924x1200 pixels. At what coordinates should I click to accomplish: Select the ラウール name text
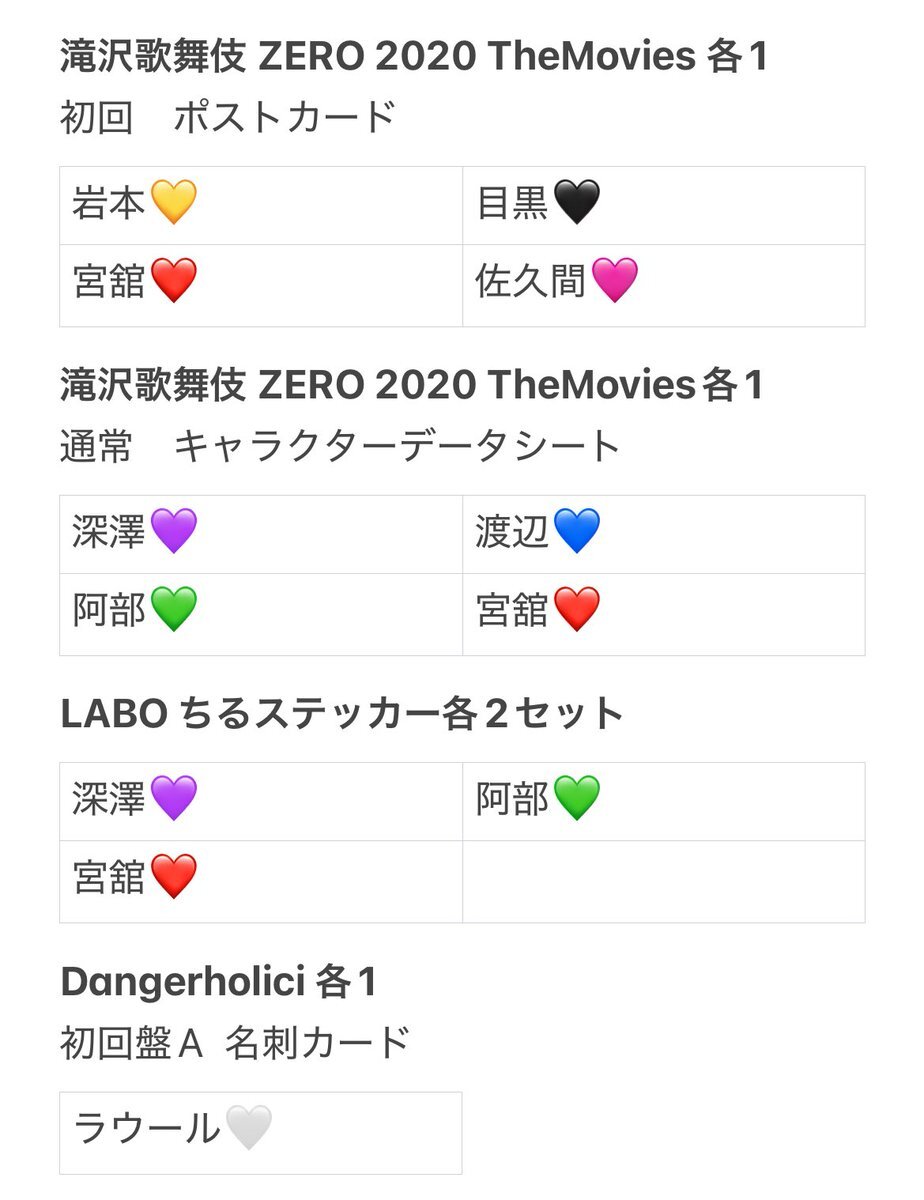pyautogui.click(x=147, y=1129)
